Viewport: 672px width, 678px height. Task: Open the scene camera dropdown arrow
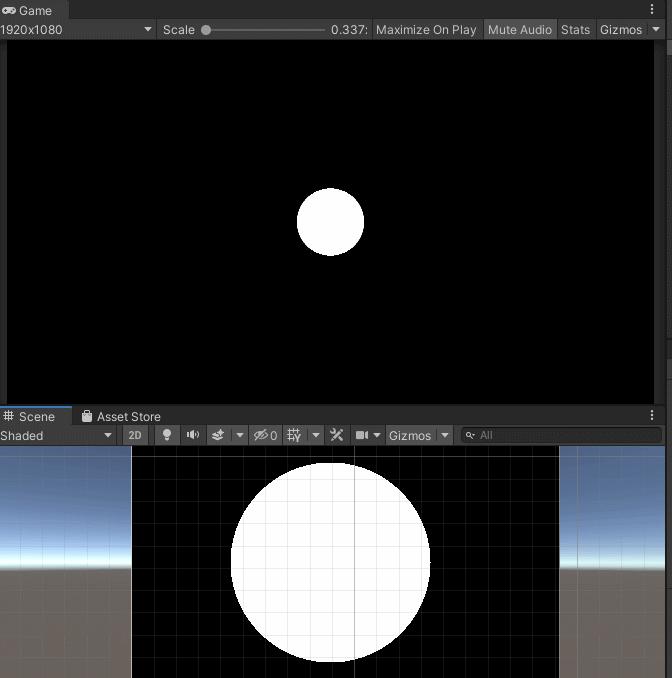pos(377,435)
